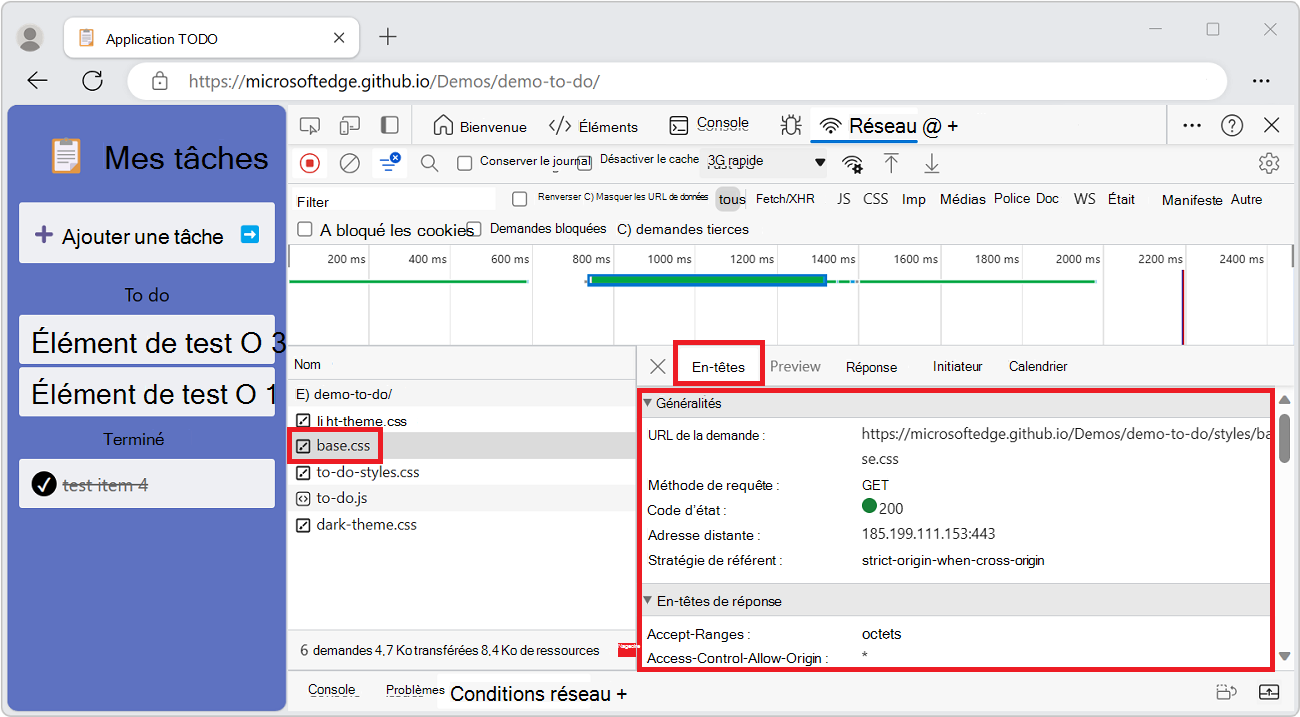Enable the Conserver le journal checkbox

464,163
